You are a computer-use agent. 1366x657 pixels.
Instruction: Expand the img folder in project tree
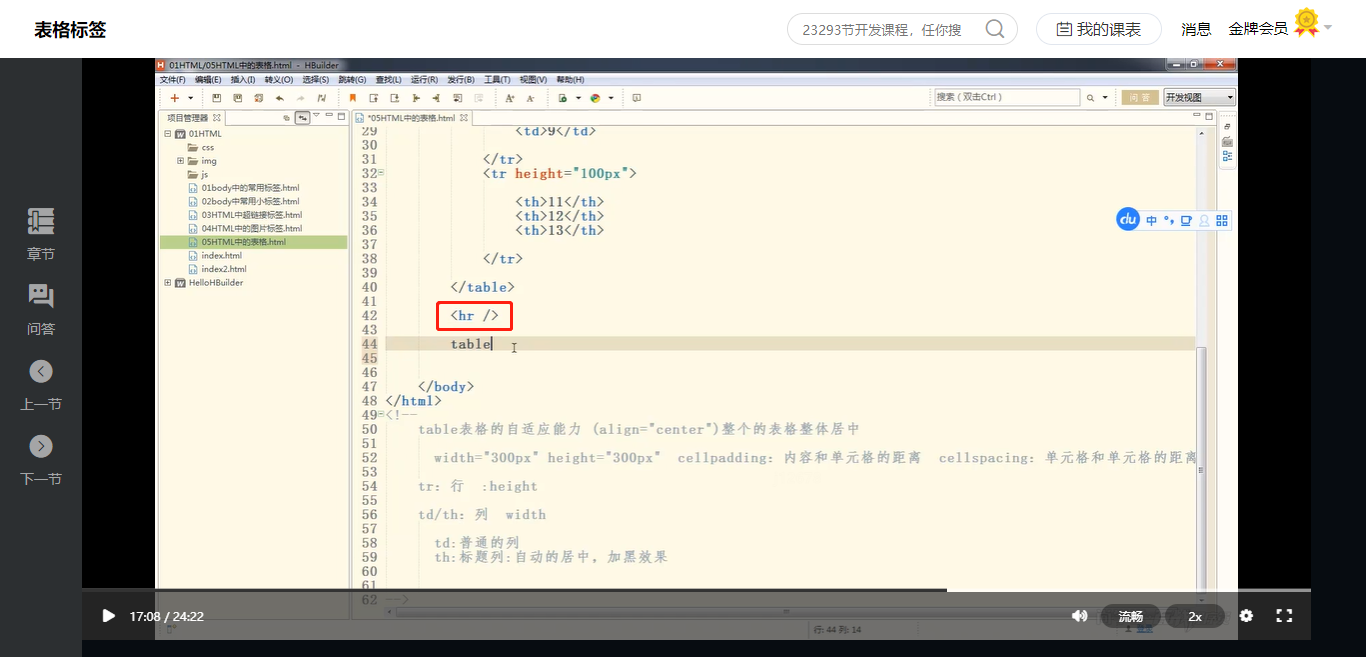[180, 161]
